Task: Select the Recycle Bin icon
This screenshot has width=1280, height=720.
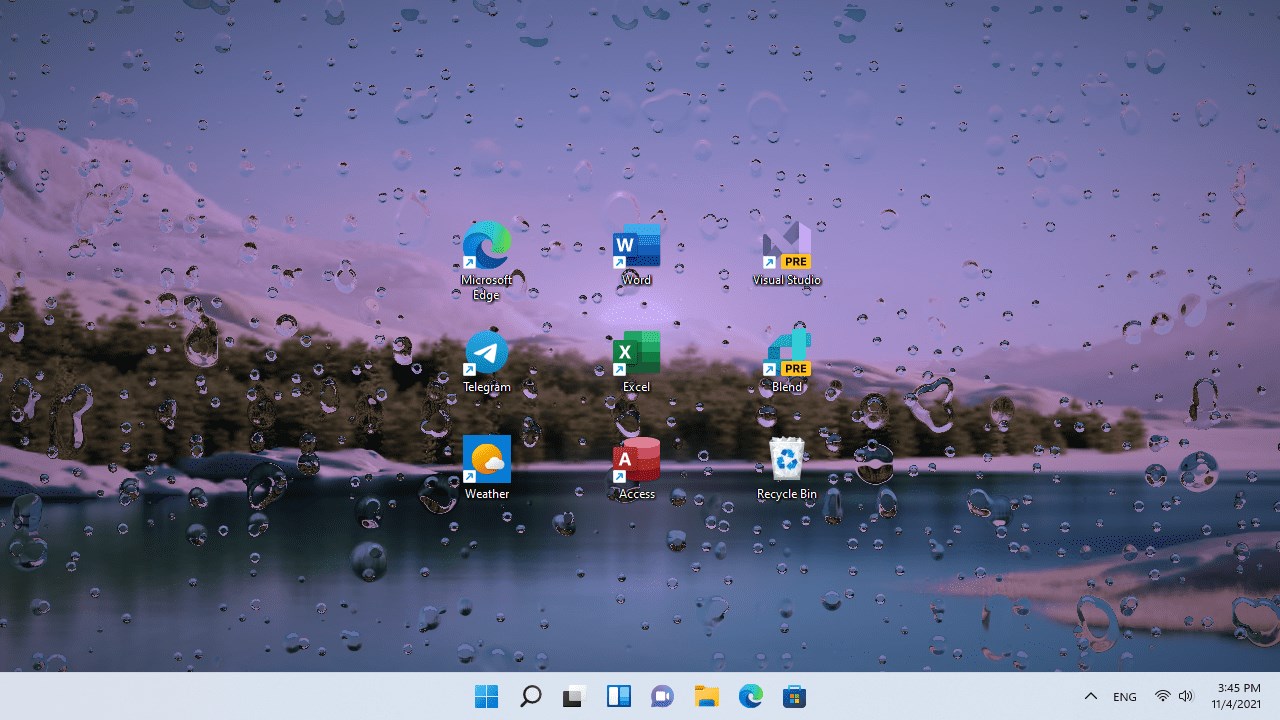Action: click(x=787, y=468)
